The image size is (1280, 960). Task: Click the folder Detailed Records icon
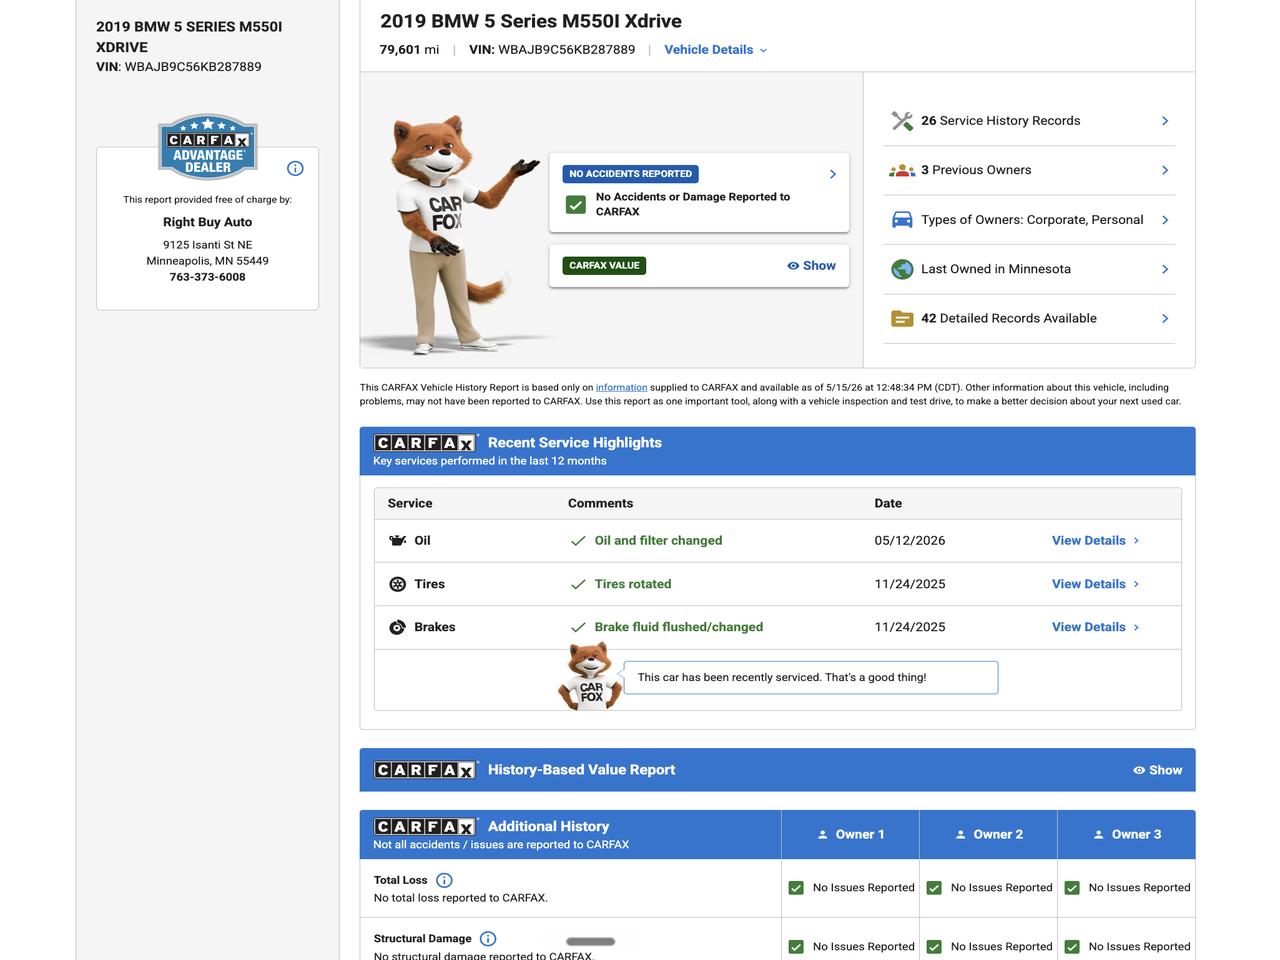pos(902,319)
